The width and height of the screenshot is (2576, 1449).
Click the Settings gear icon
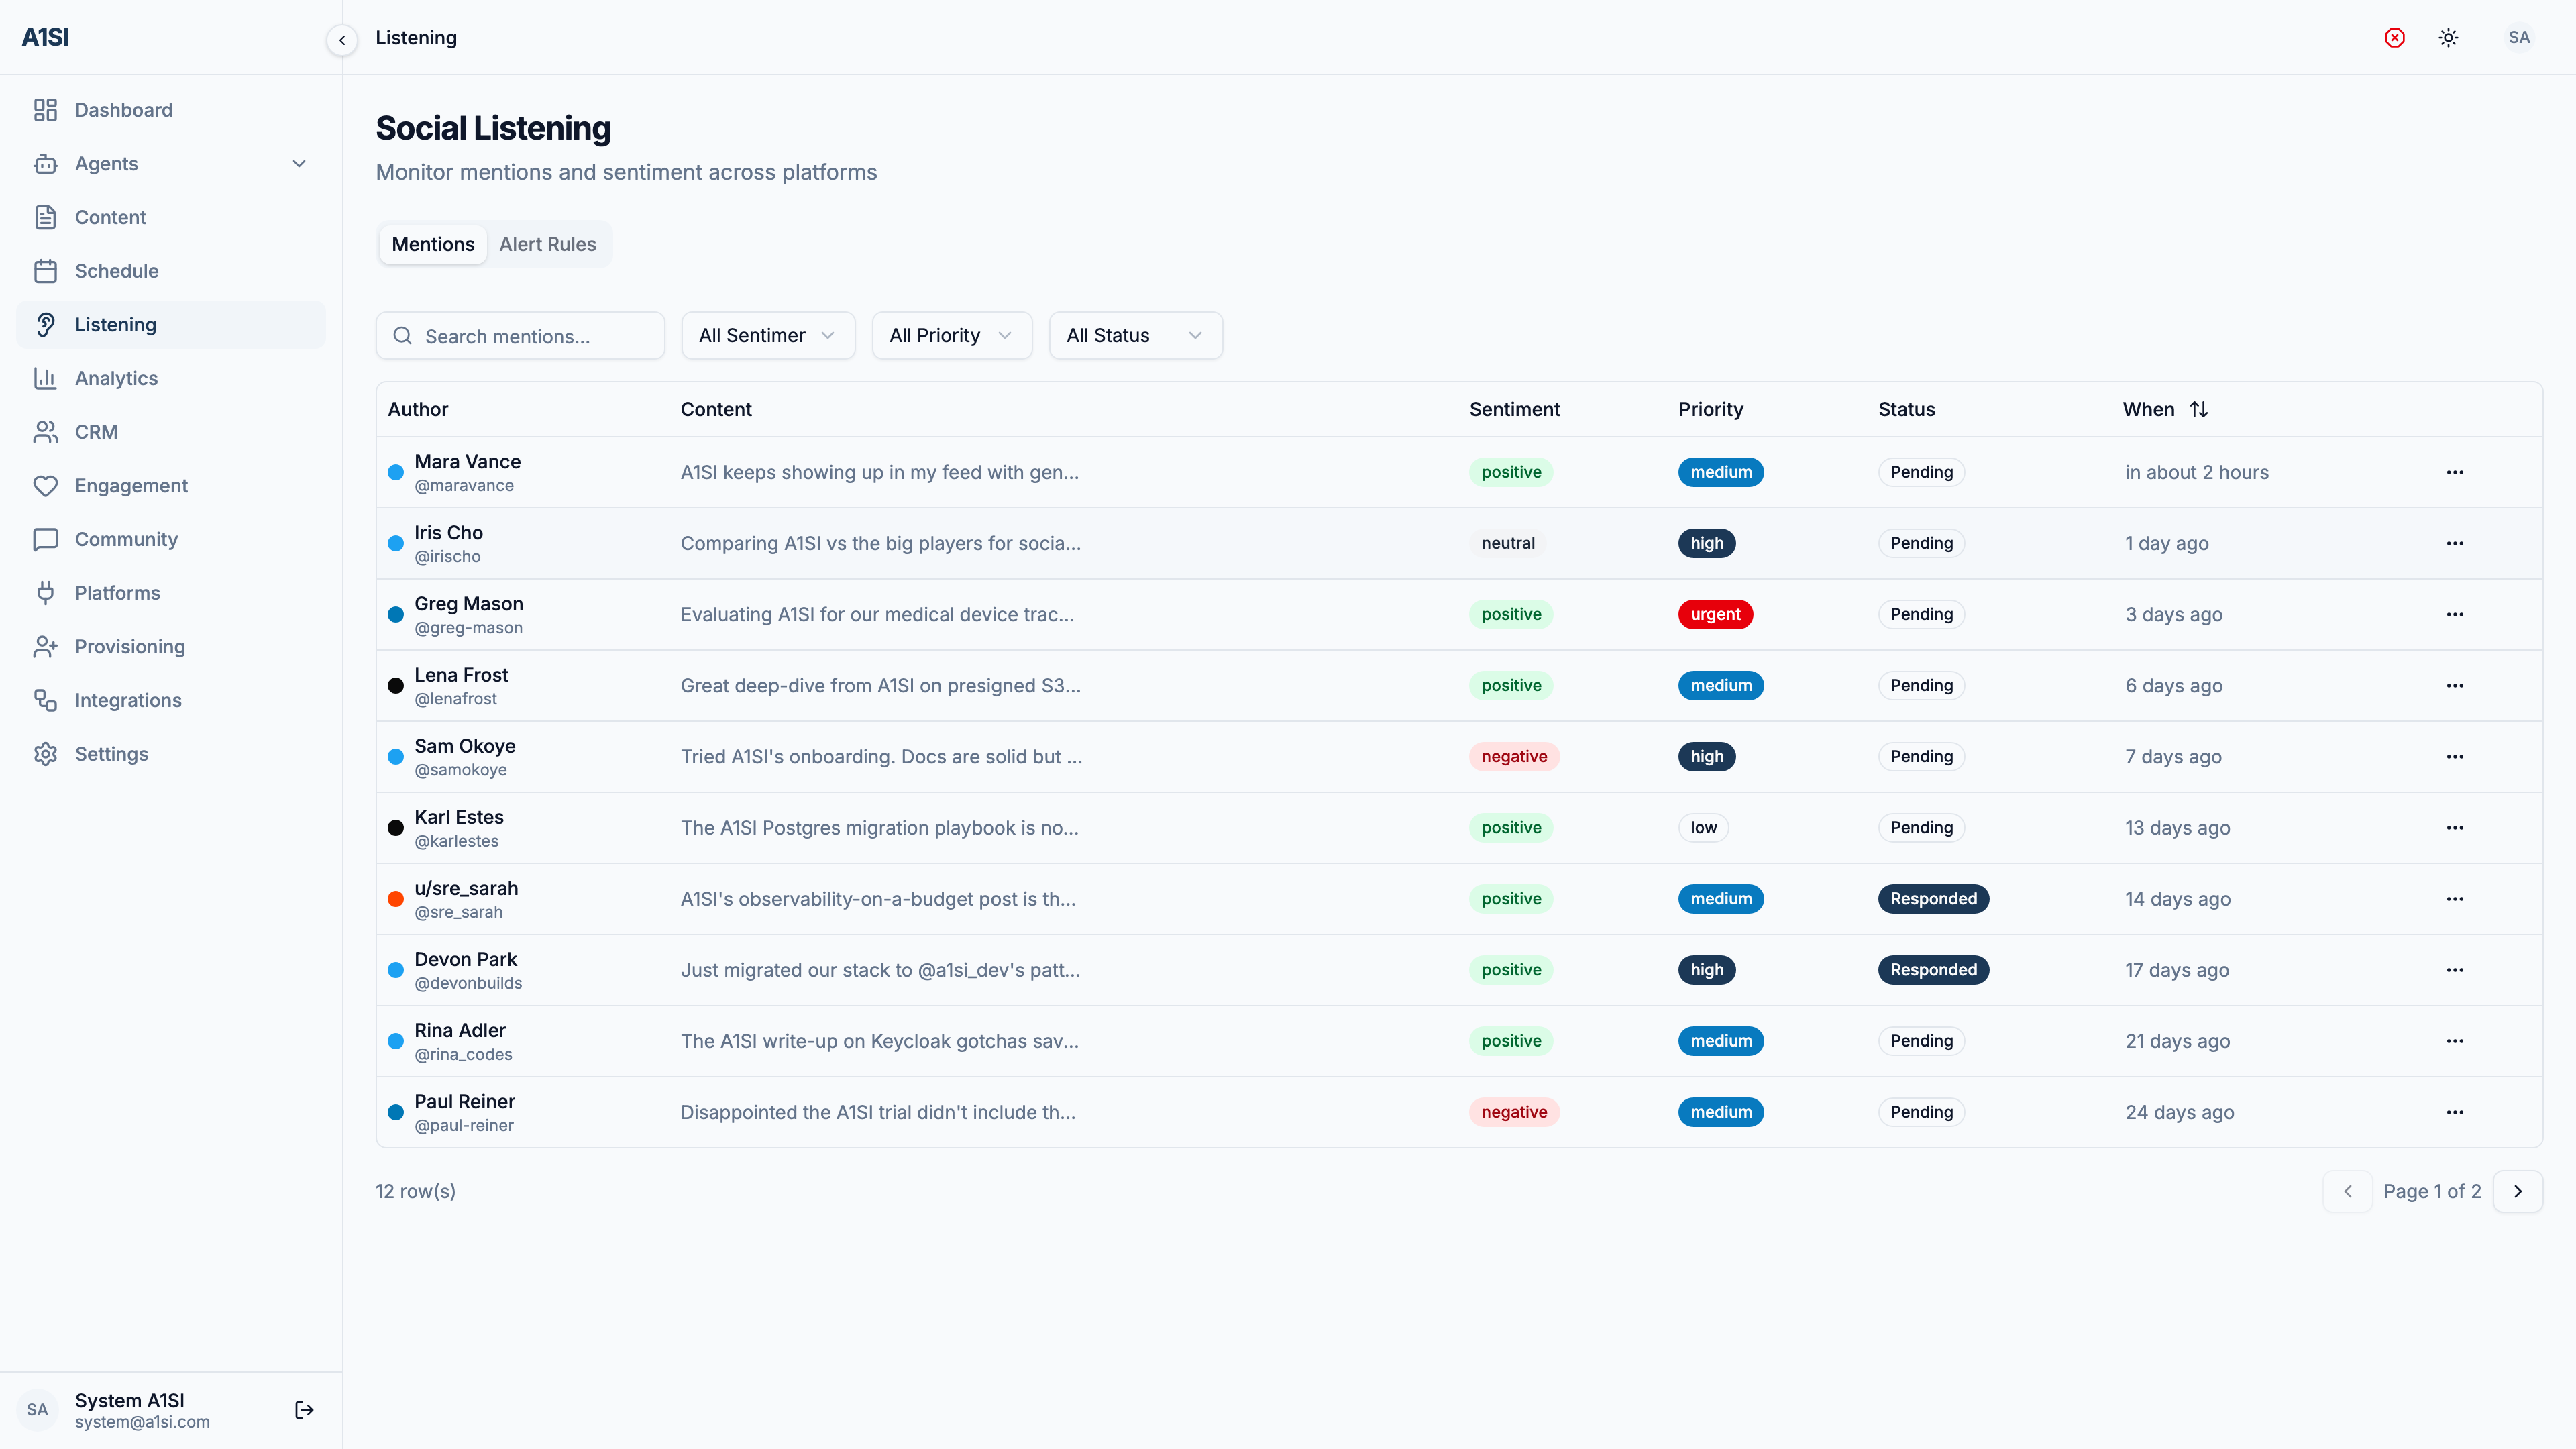(x=45, y=754)
